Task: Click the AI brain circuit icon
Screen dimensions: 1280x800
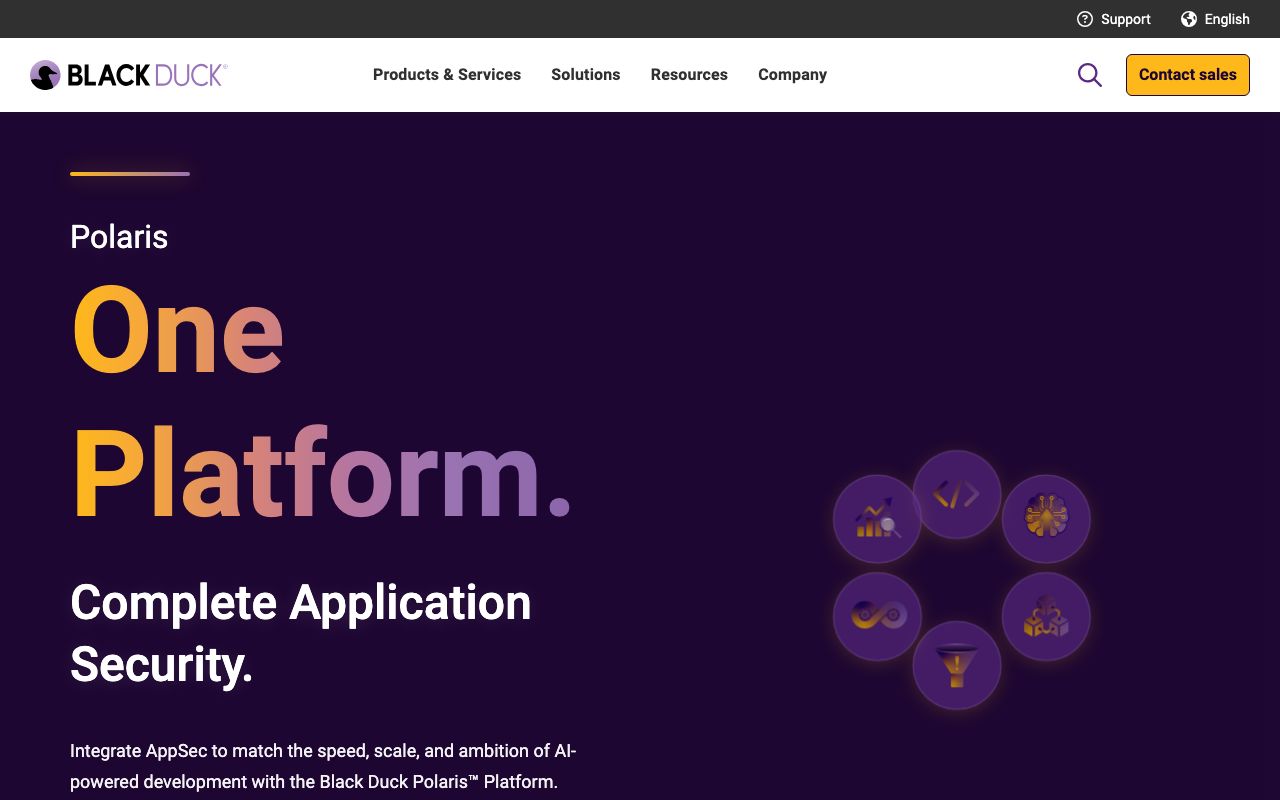Action: (1046, 519)
